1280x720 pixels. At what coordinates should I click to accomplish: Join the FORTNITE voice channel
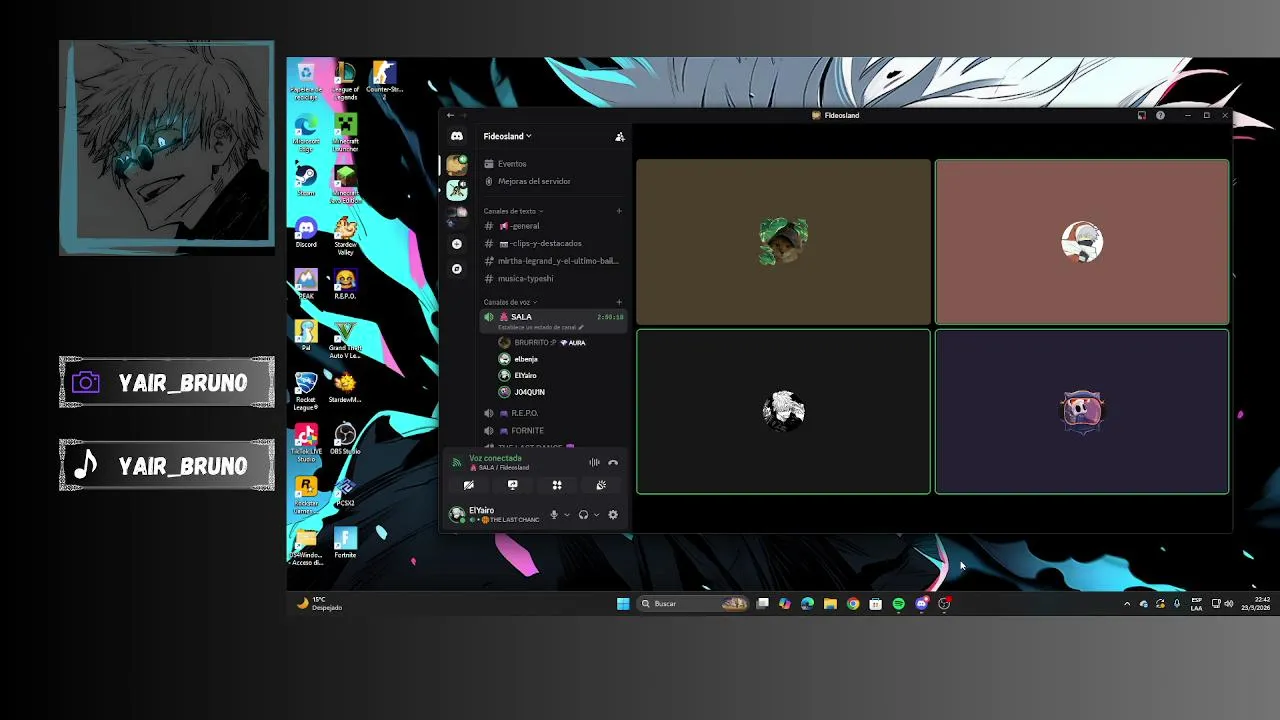(x=552, y=431)
